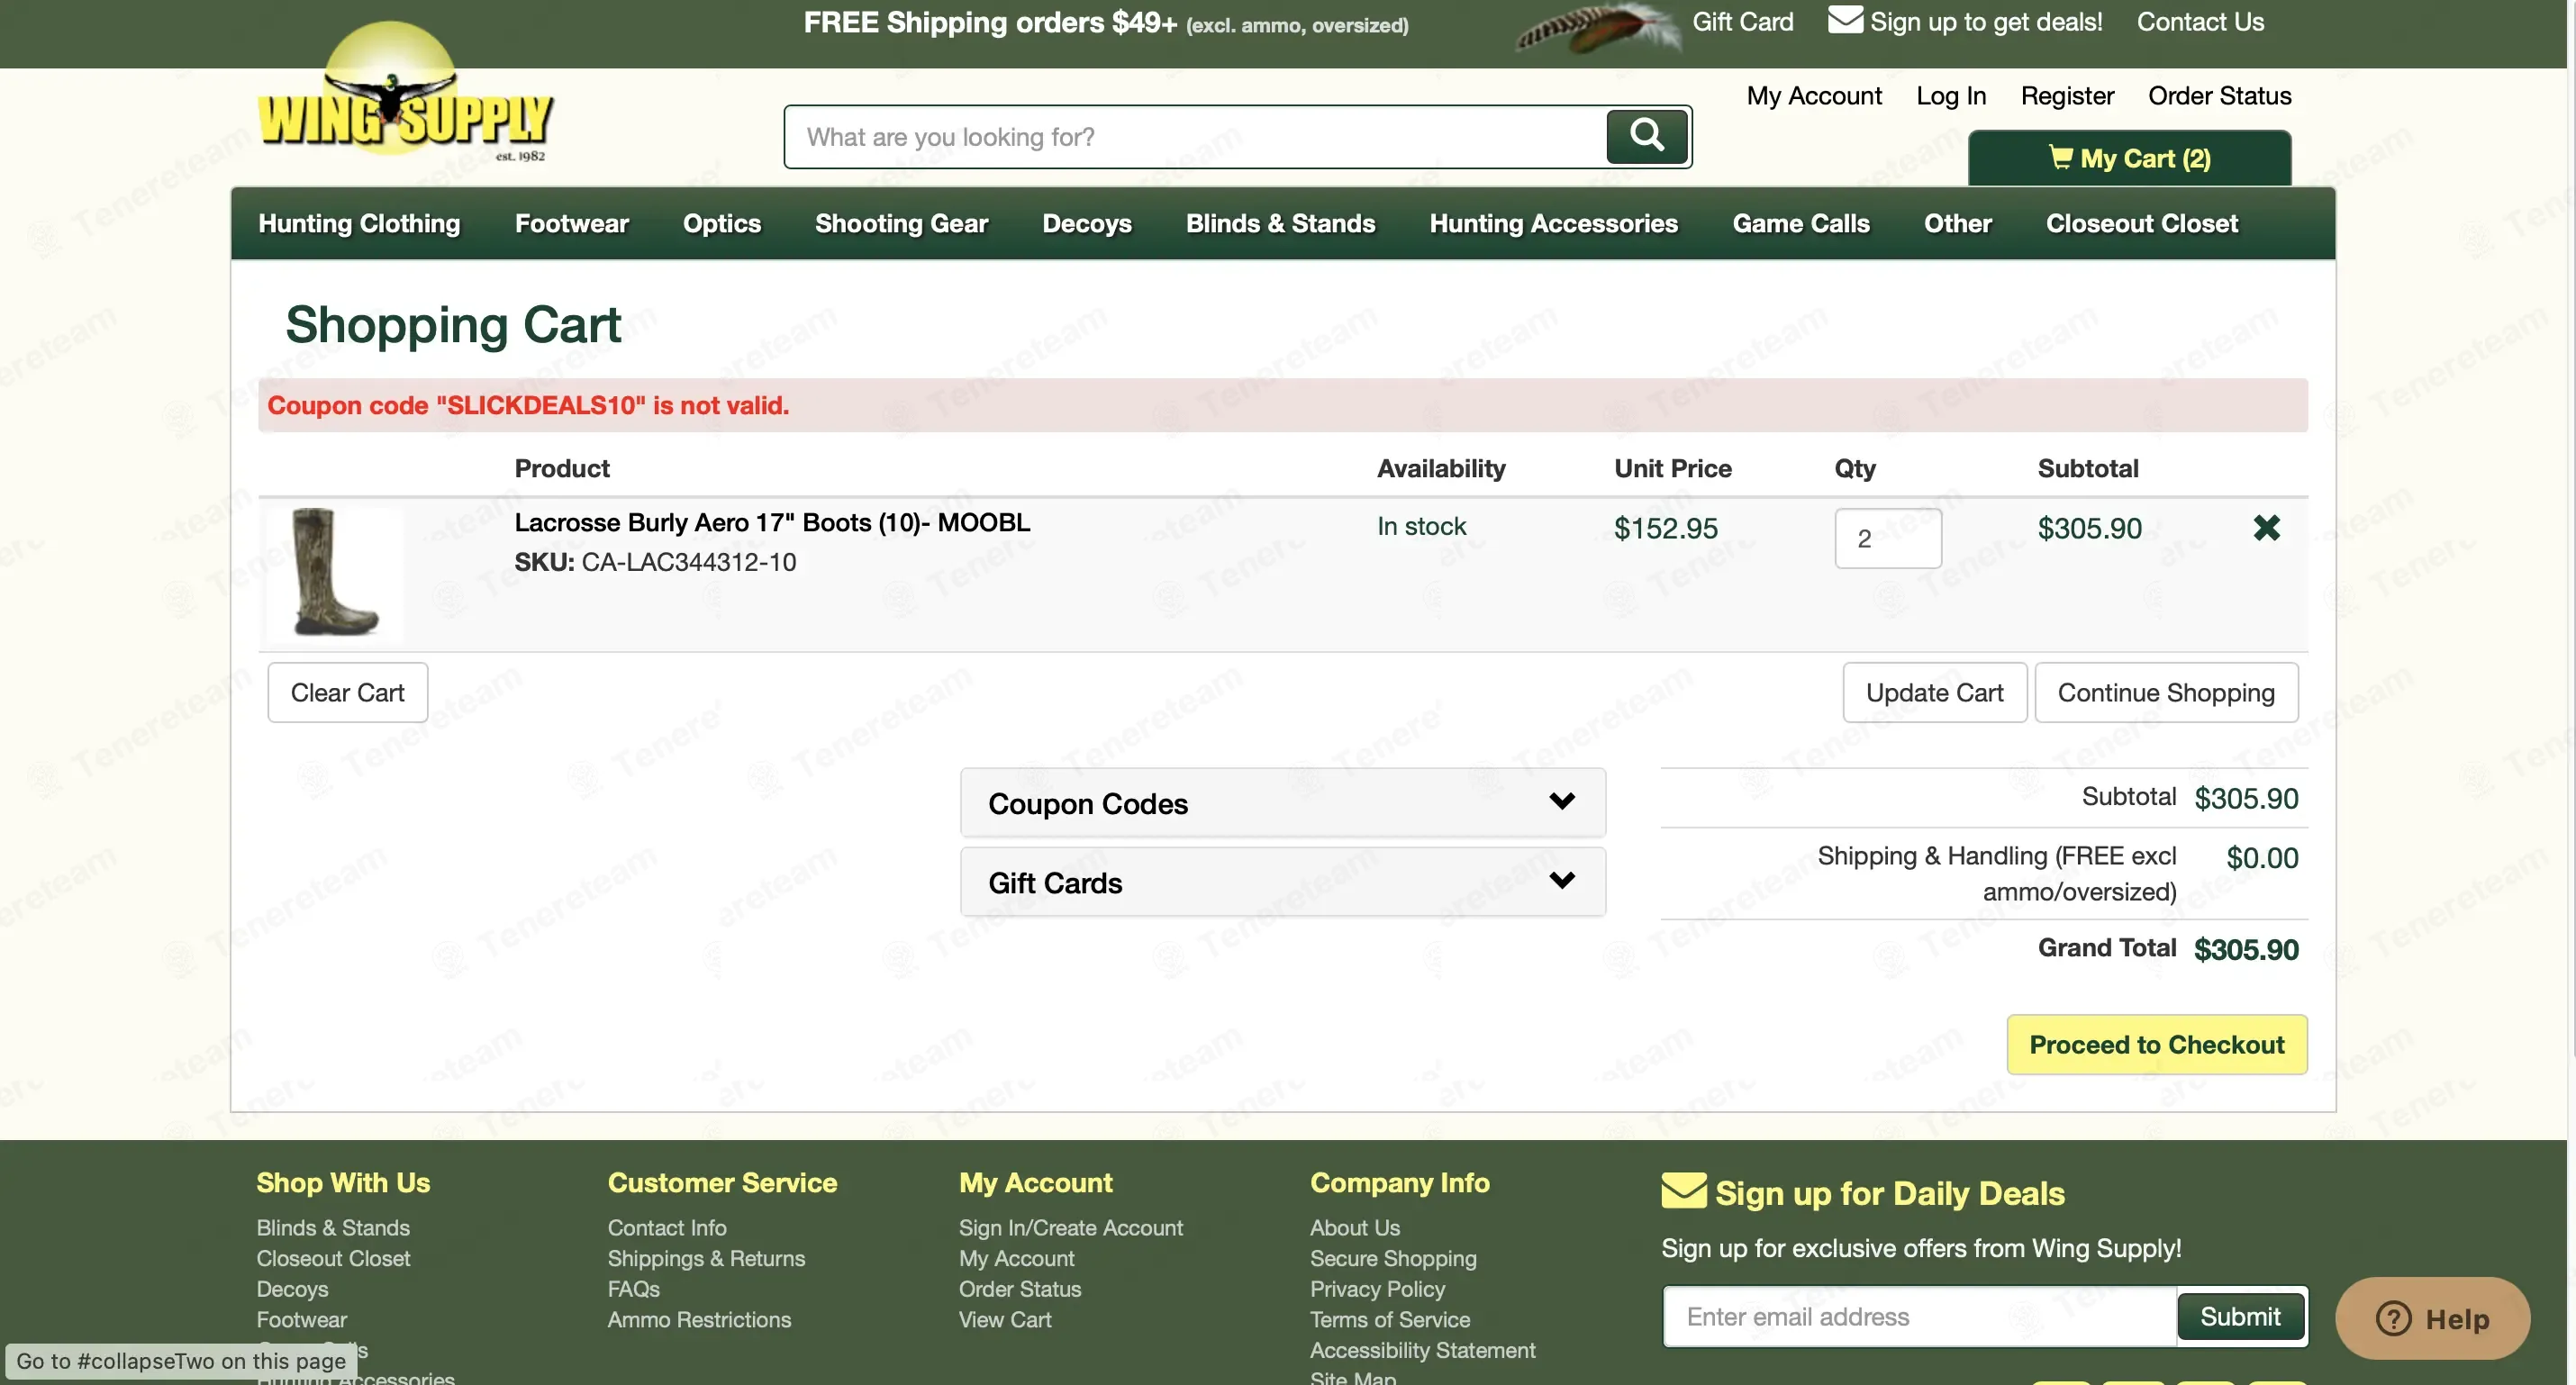Remove Lacrosse boots with the X icon
Viewport: 2576px width, 1385px height.
(x=2266, y=527)
